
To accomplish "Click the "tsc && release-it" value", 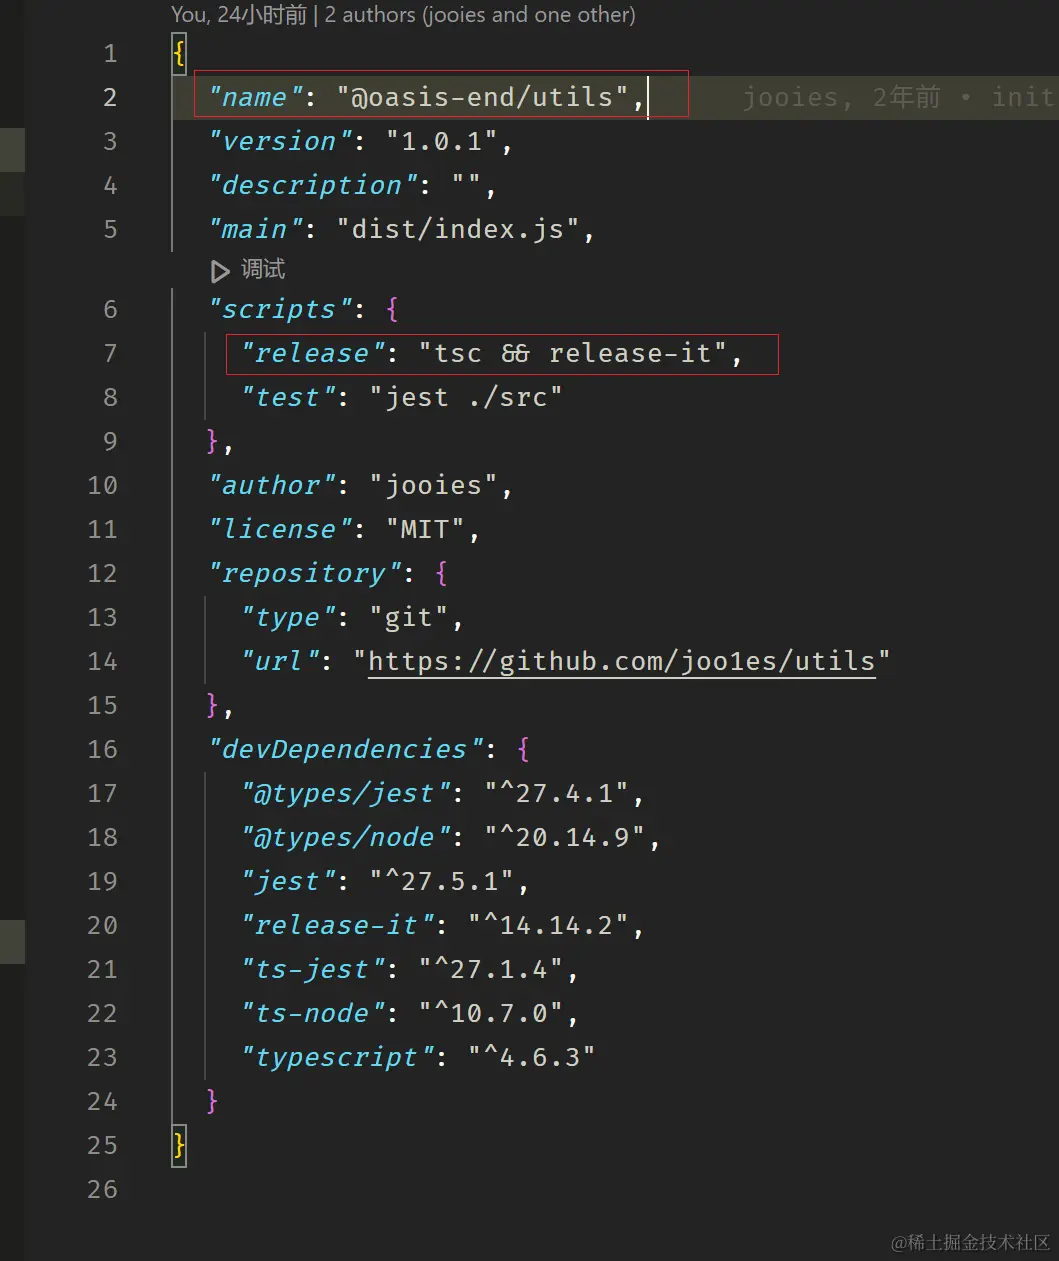I will (x=573, y=353).
